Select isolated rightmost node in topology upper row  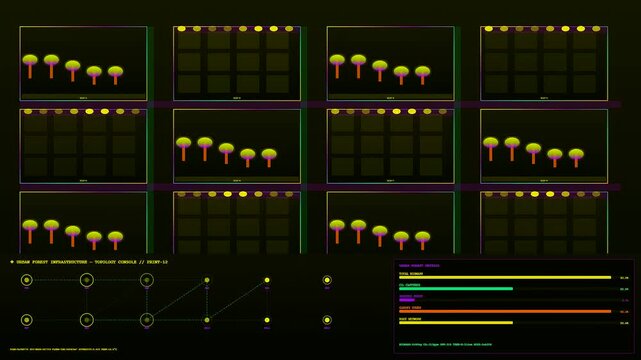click(x=327, y=280)
